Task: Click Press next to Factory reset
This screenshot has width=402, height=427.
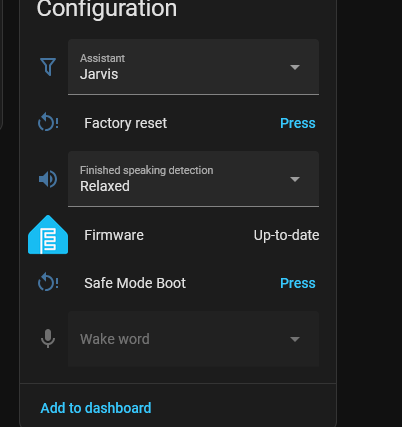Action: [298, 123]
